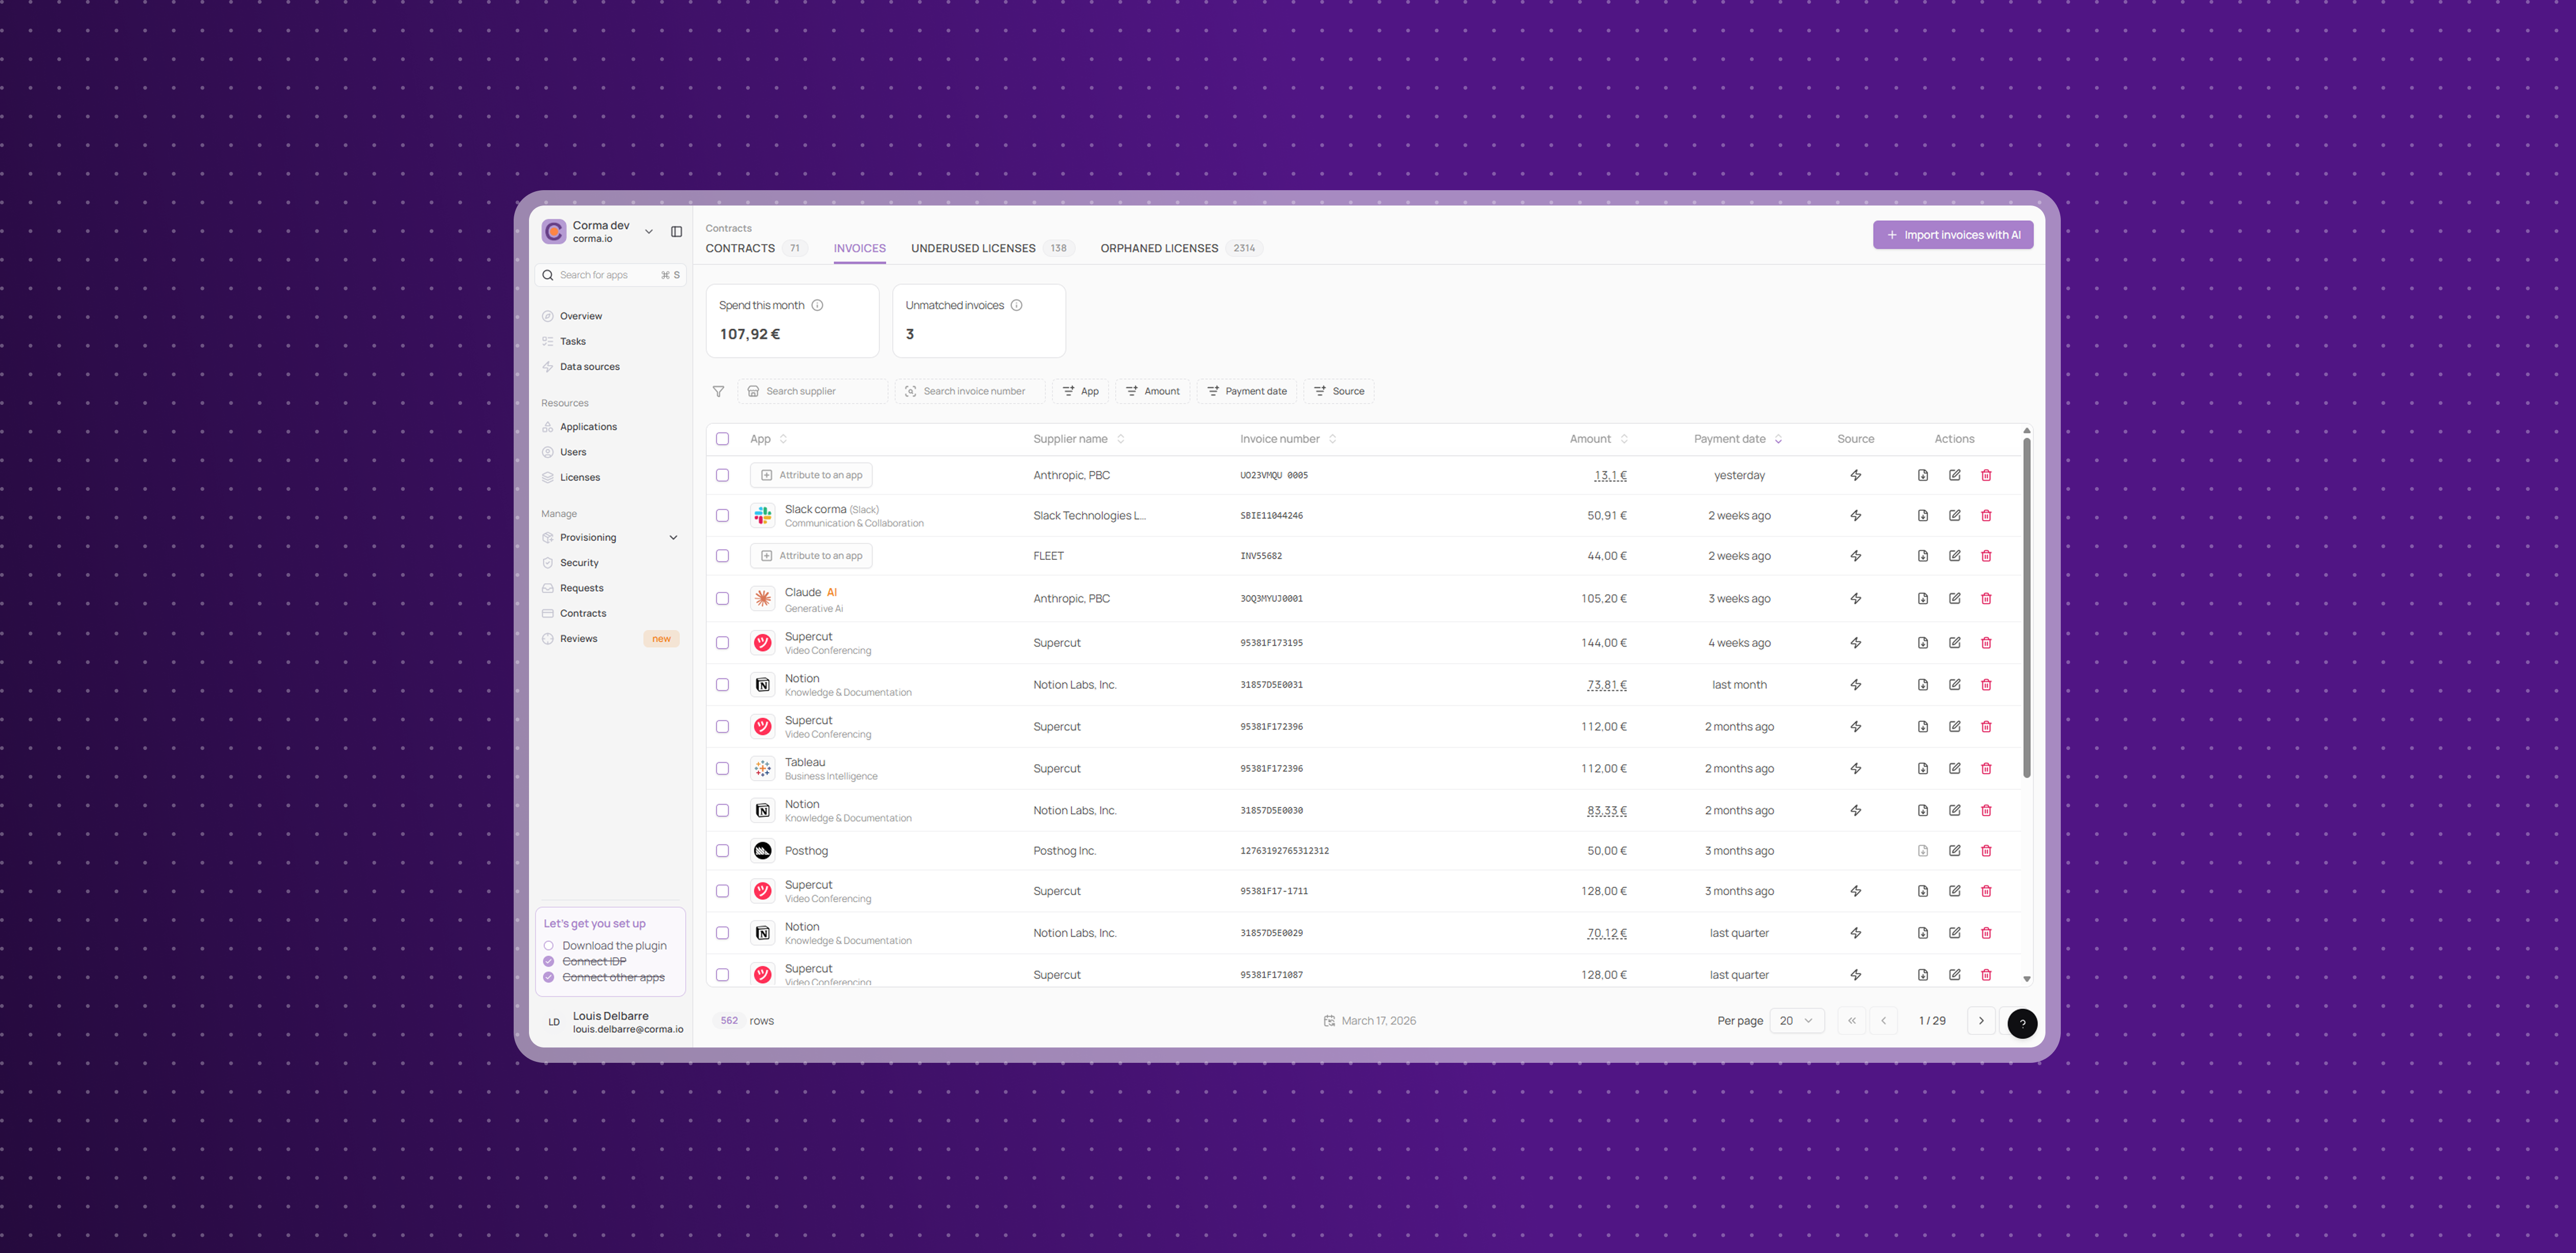Focus the Search invoice number field
Image resolution: width=2576 pixels, height=1253 pixels.
click(970, 392)
